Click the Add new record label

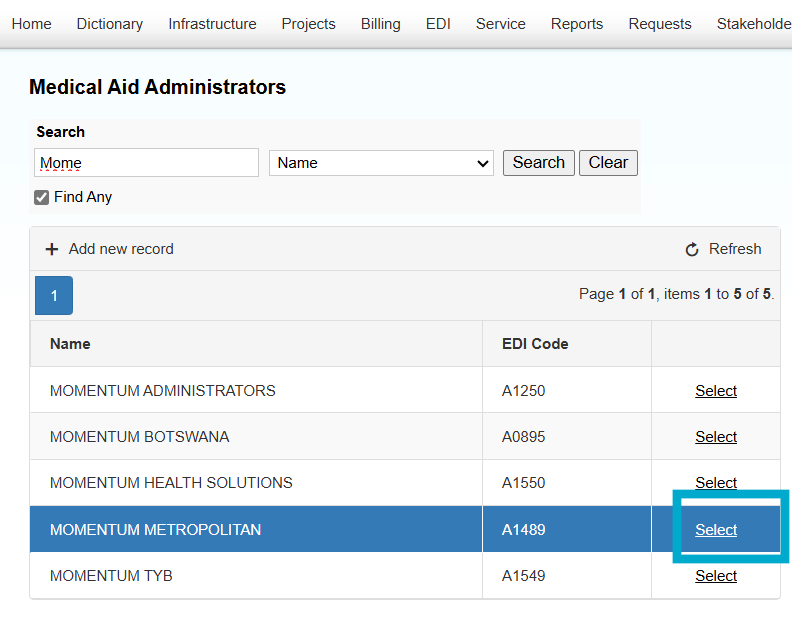point(121,249)
